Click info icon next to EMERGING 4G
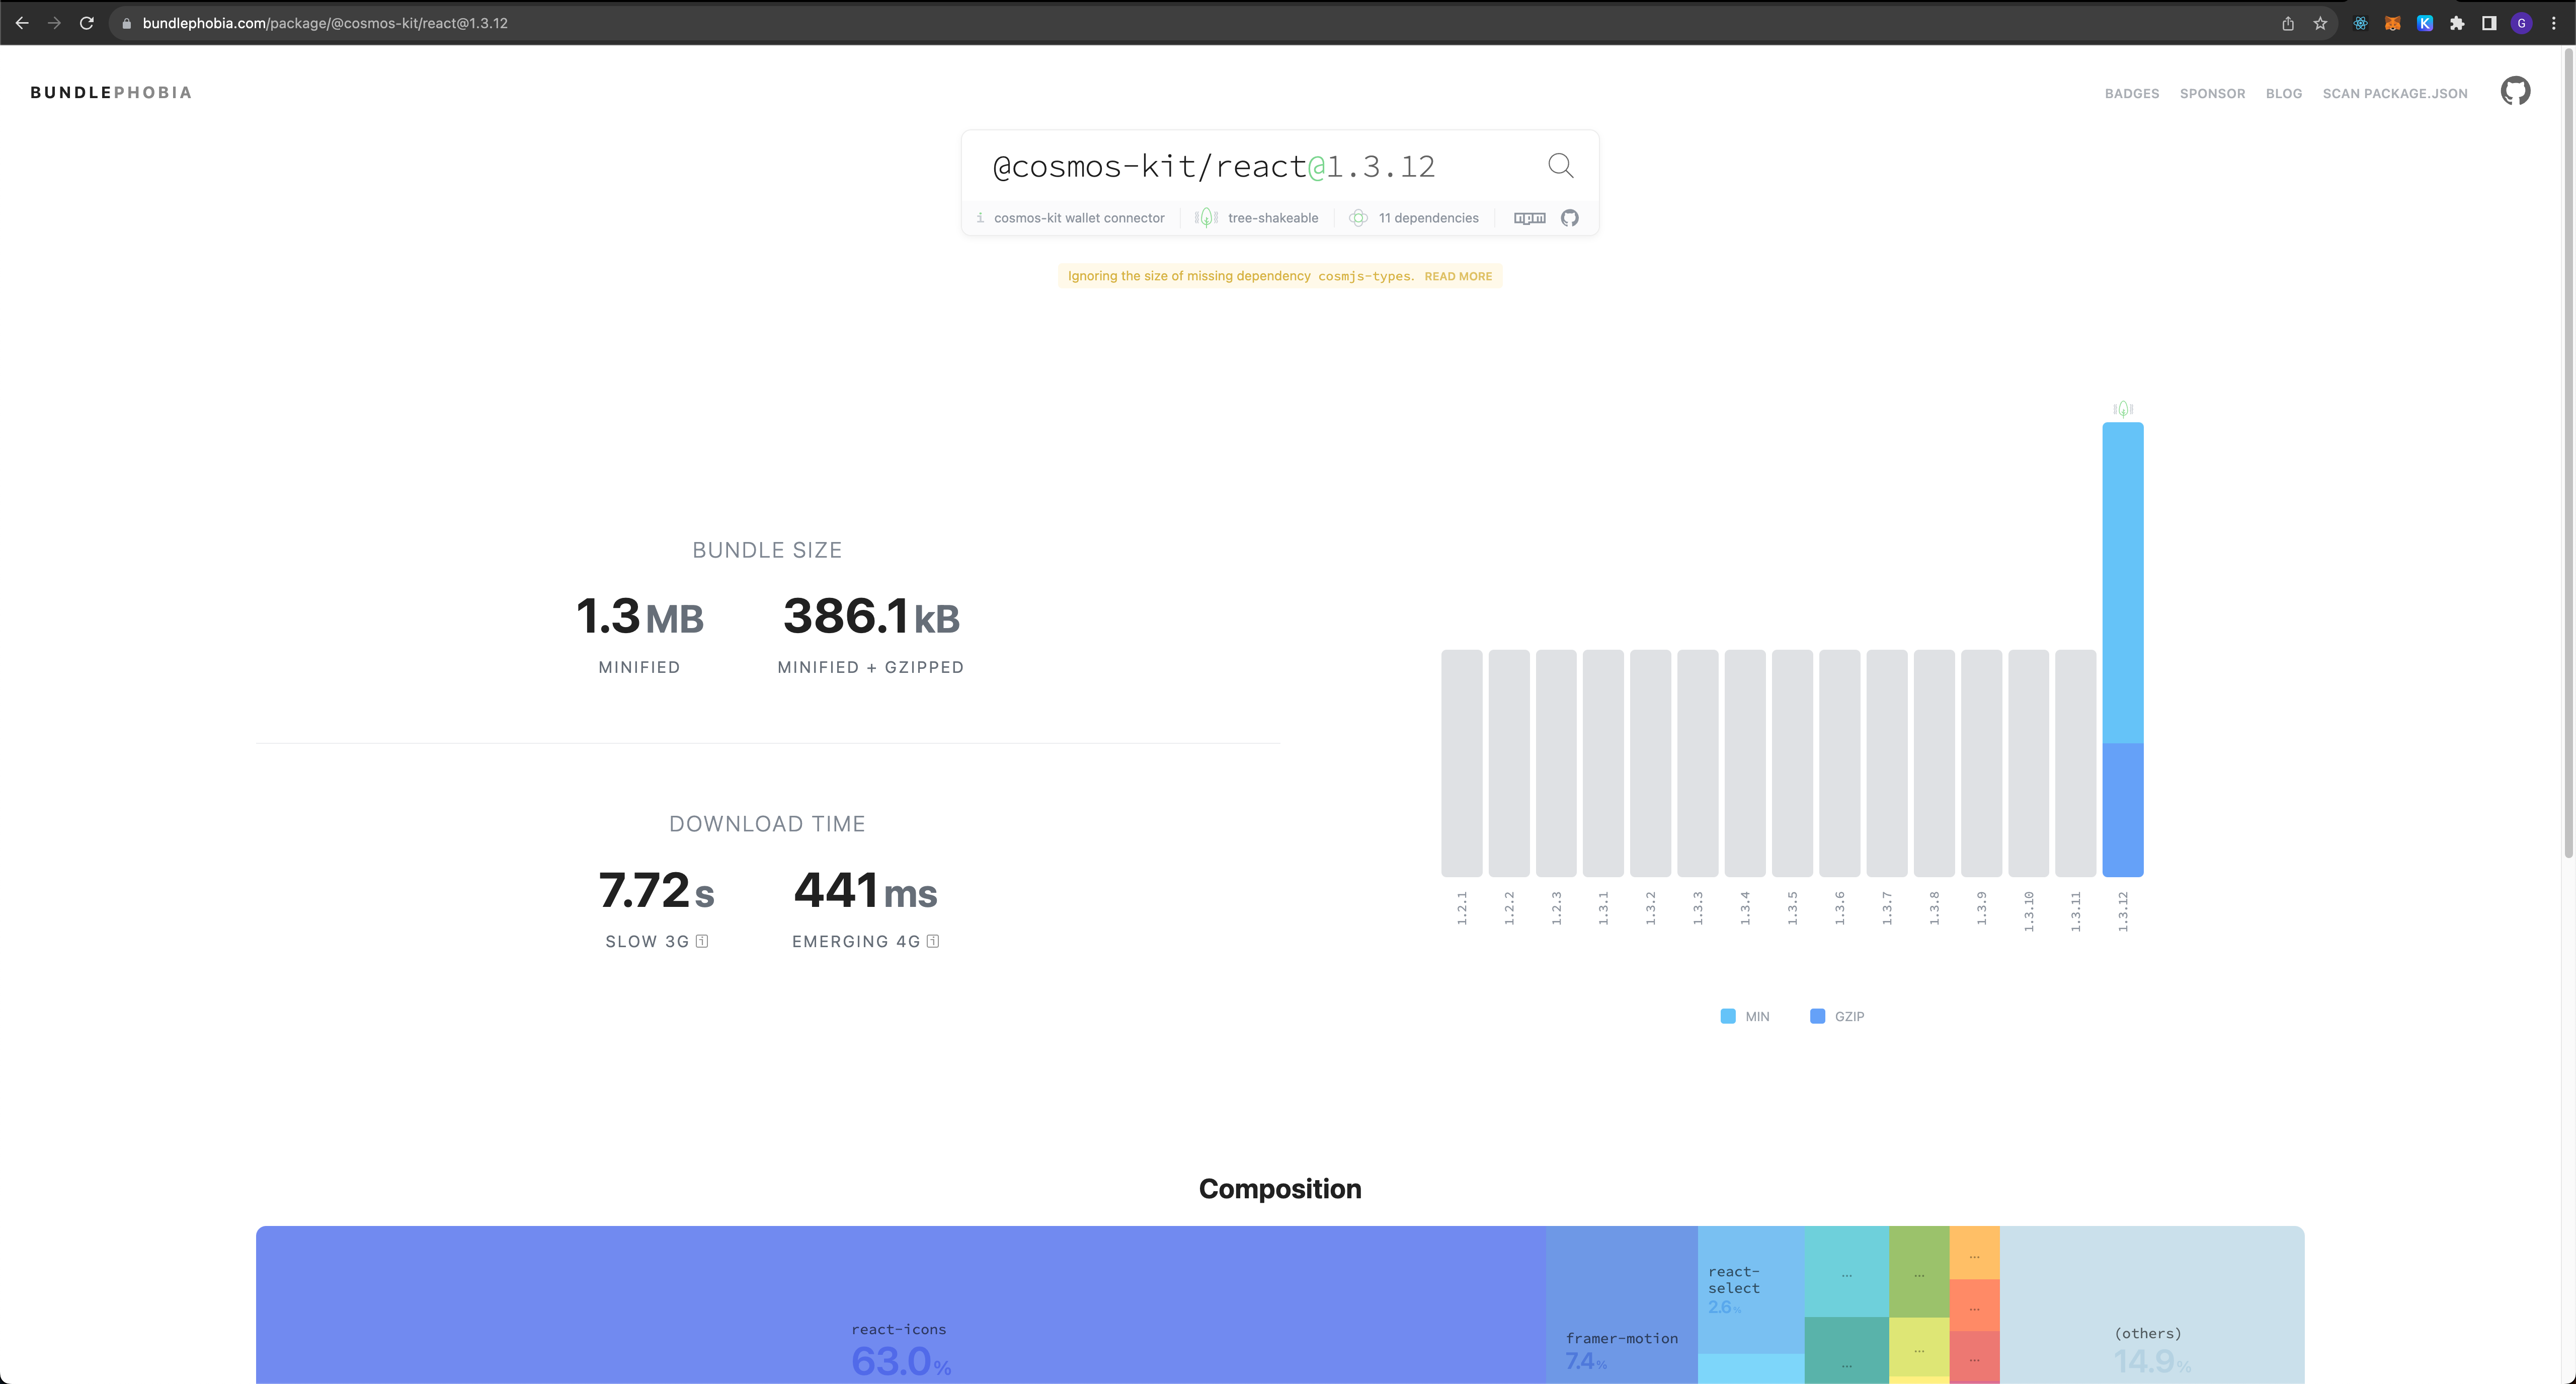 (933, 941)
